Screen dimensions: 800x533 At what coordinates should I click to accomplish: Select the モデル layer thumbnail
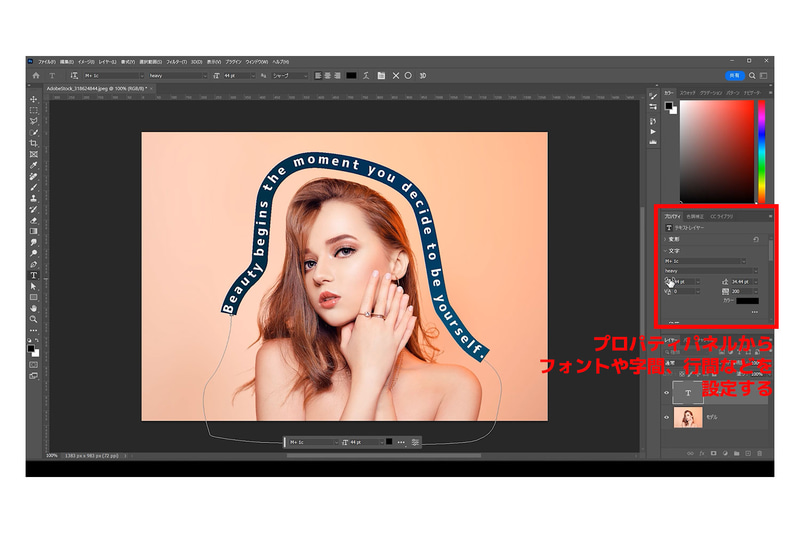688,417
